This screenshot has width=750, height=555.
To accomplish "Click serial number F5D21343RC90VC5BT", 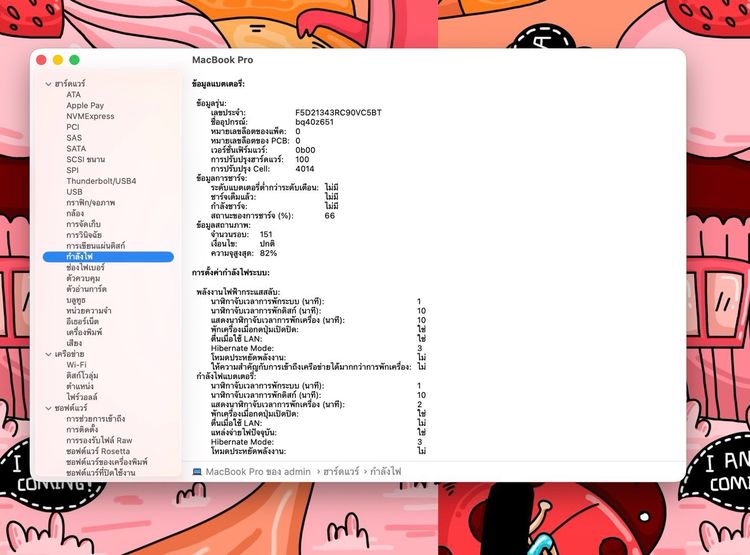I will pos(338,113).
